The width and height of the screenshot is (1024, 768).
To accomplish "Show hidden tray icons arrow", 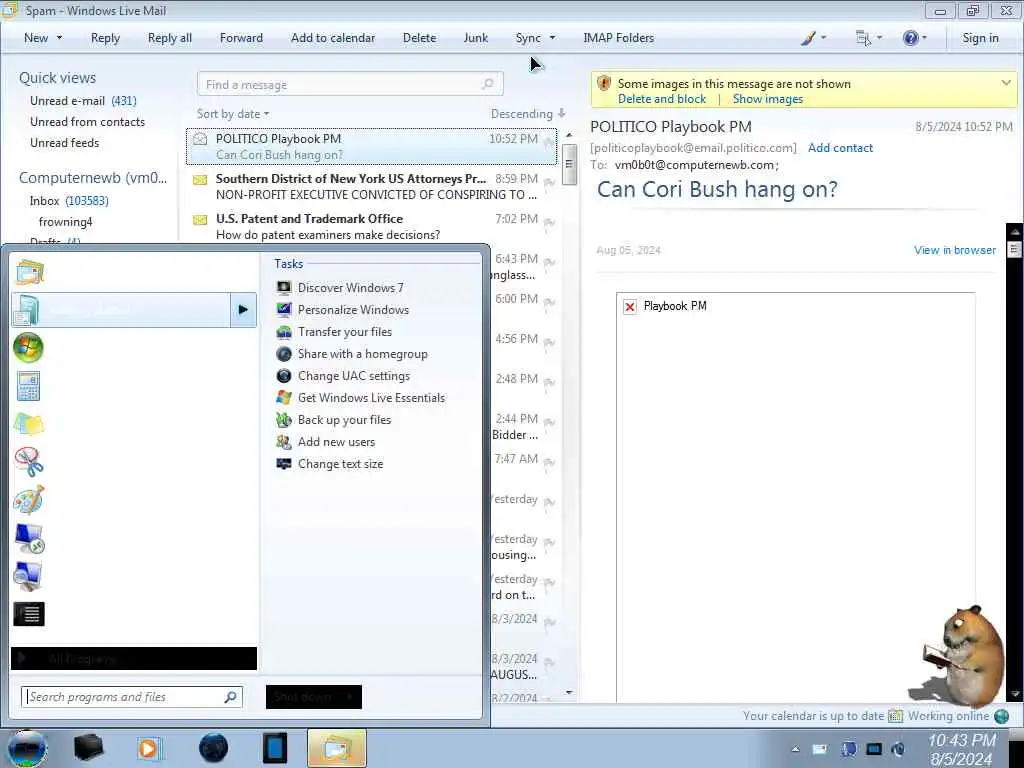I will click(795, 749).
